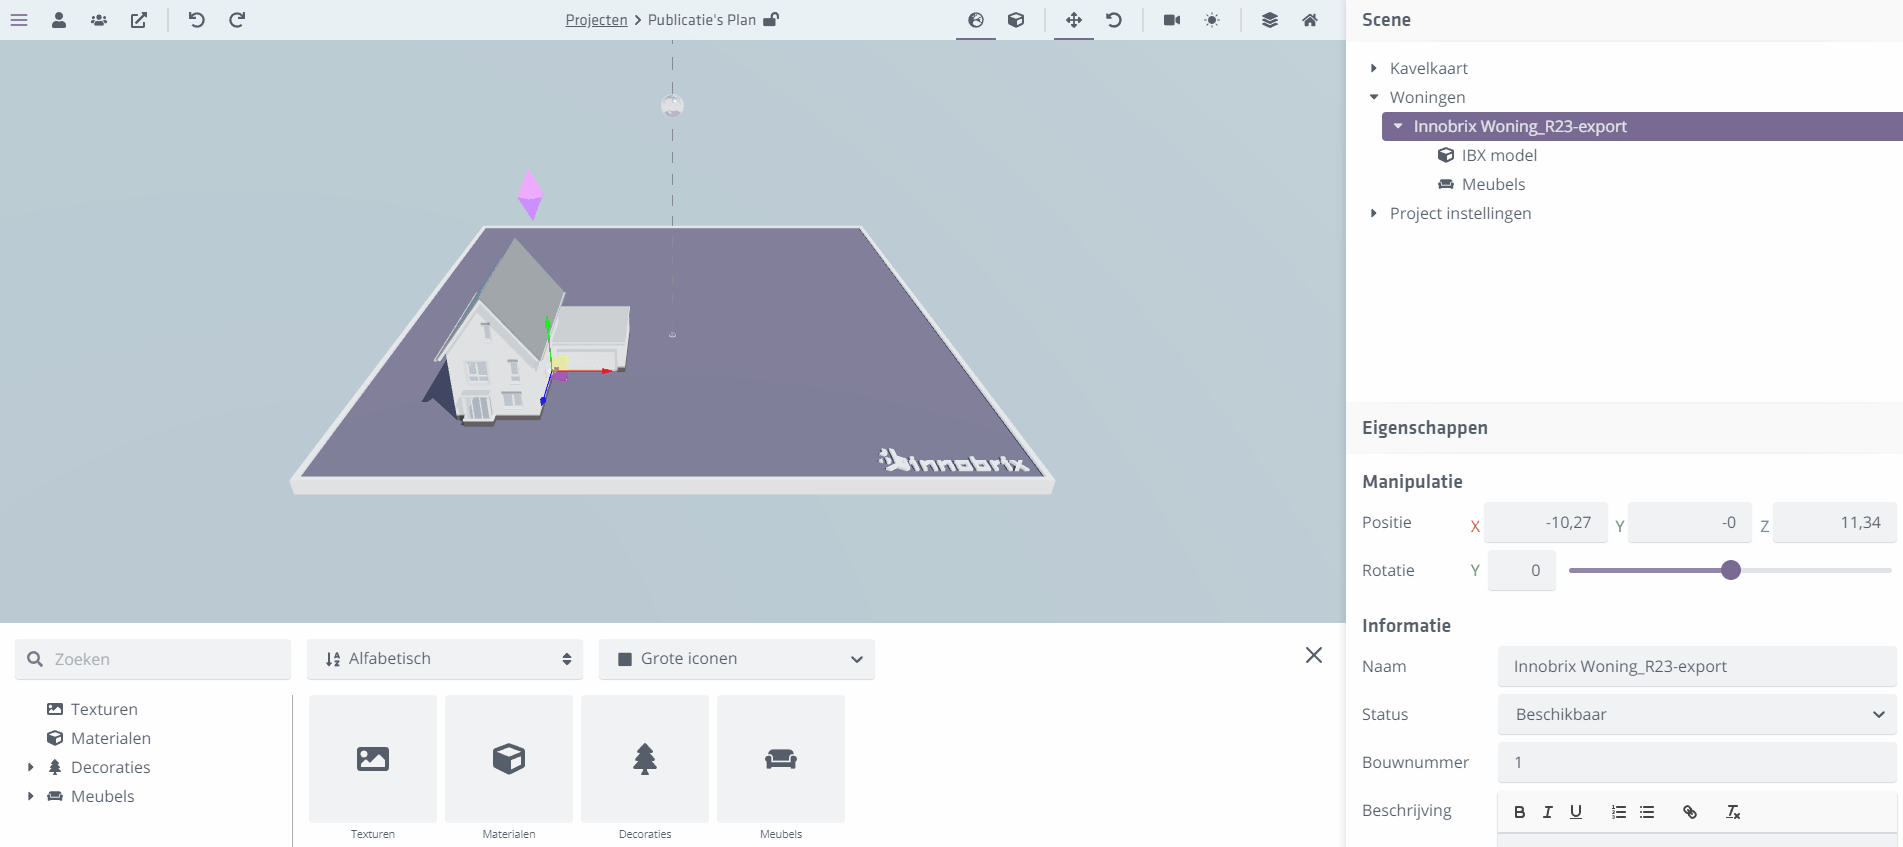1903x847 pixels.
Task: Click the Rotatie Y value field
Action: 1522,571
